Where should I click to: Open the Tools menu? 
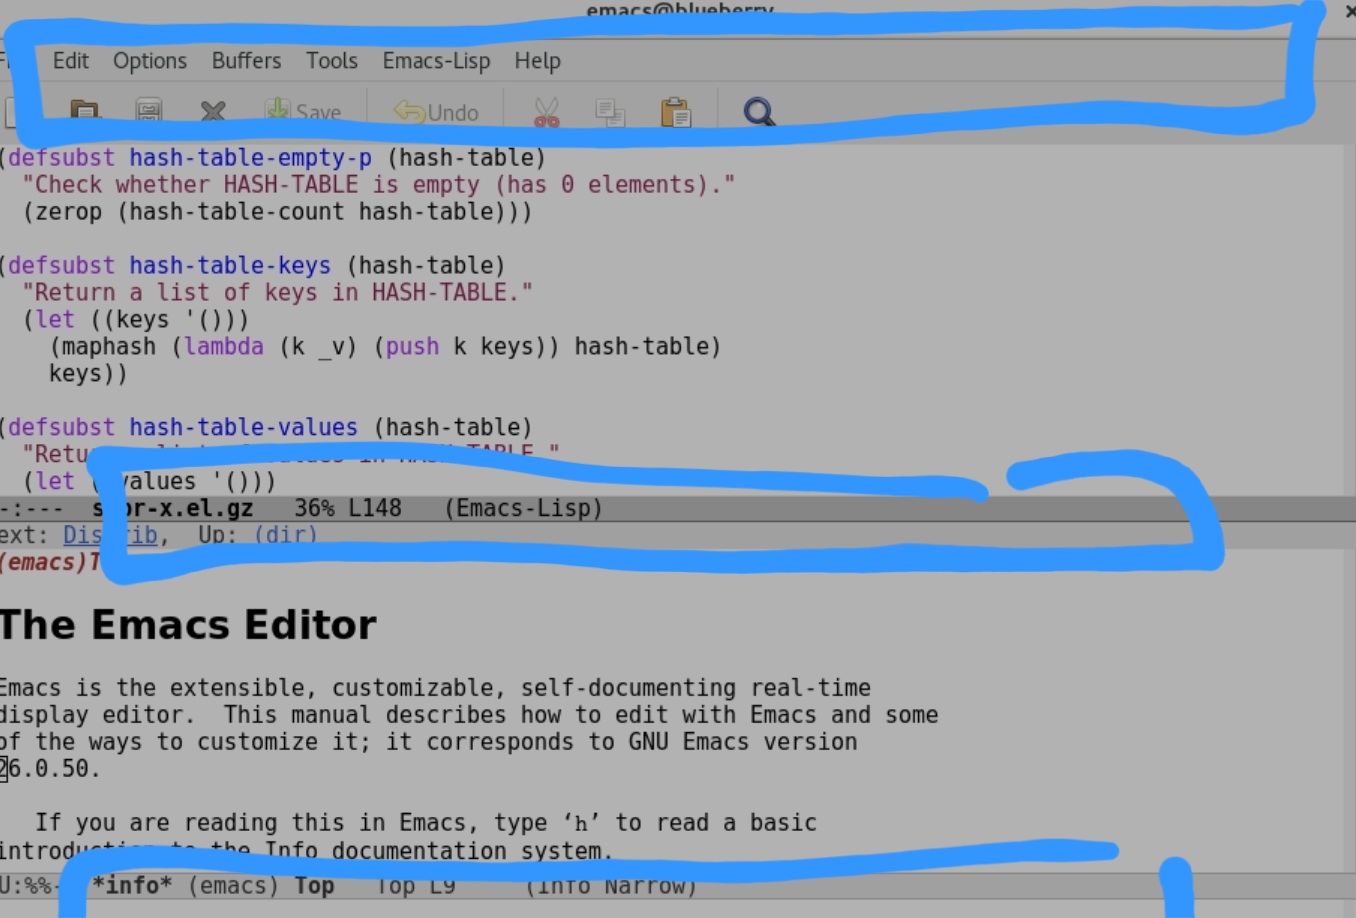(332, 61)
